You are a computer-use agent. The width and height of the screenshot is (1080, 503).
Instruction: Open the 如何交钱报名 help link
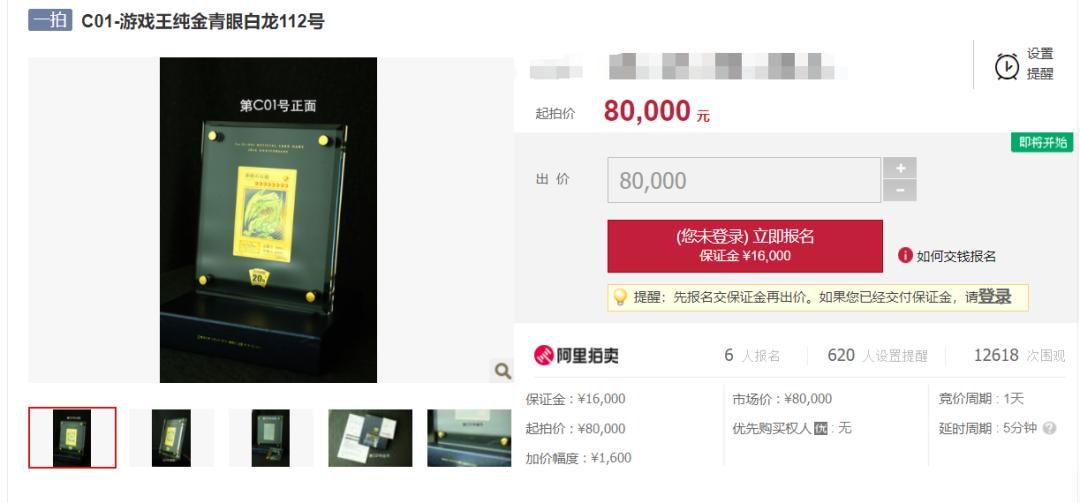click(x=956, y=256)
